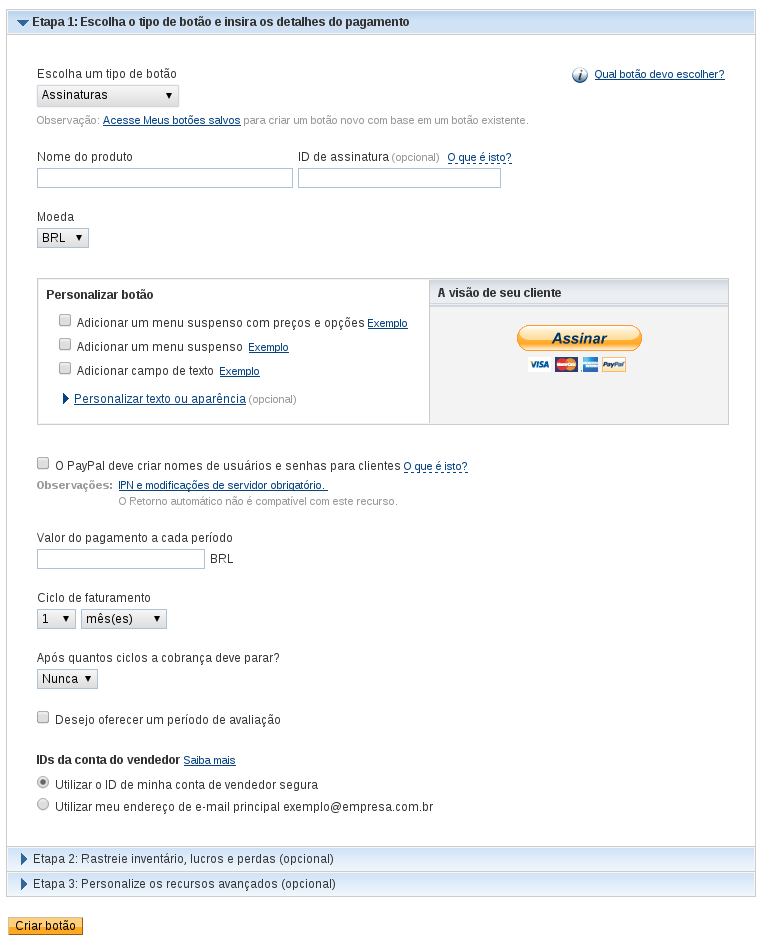Check Adicionar campo de texto option
The image size is (763, 940).
(x=65, y=368)
